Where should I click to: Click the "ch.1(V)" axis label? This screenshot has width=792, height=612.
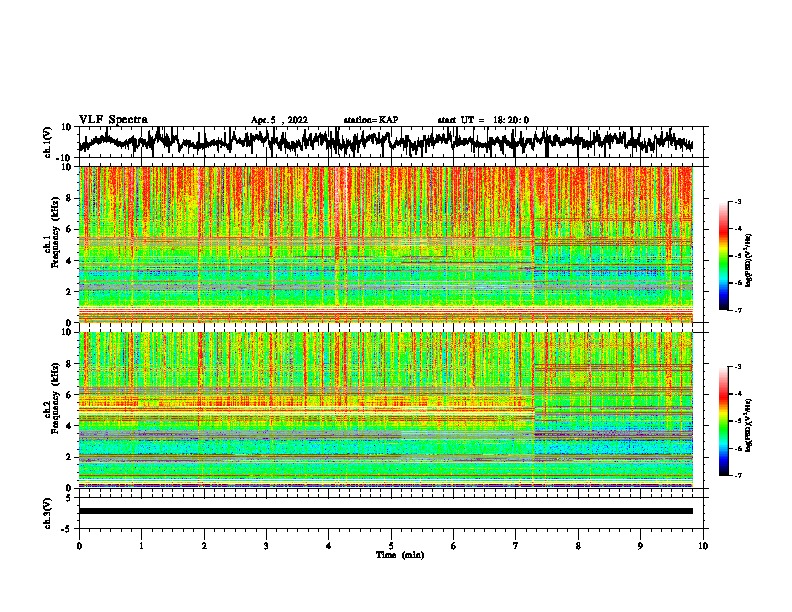(x=48, y=142)
